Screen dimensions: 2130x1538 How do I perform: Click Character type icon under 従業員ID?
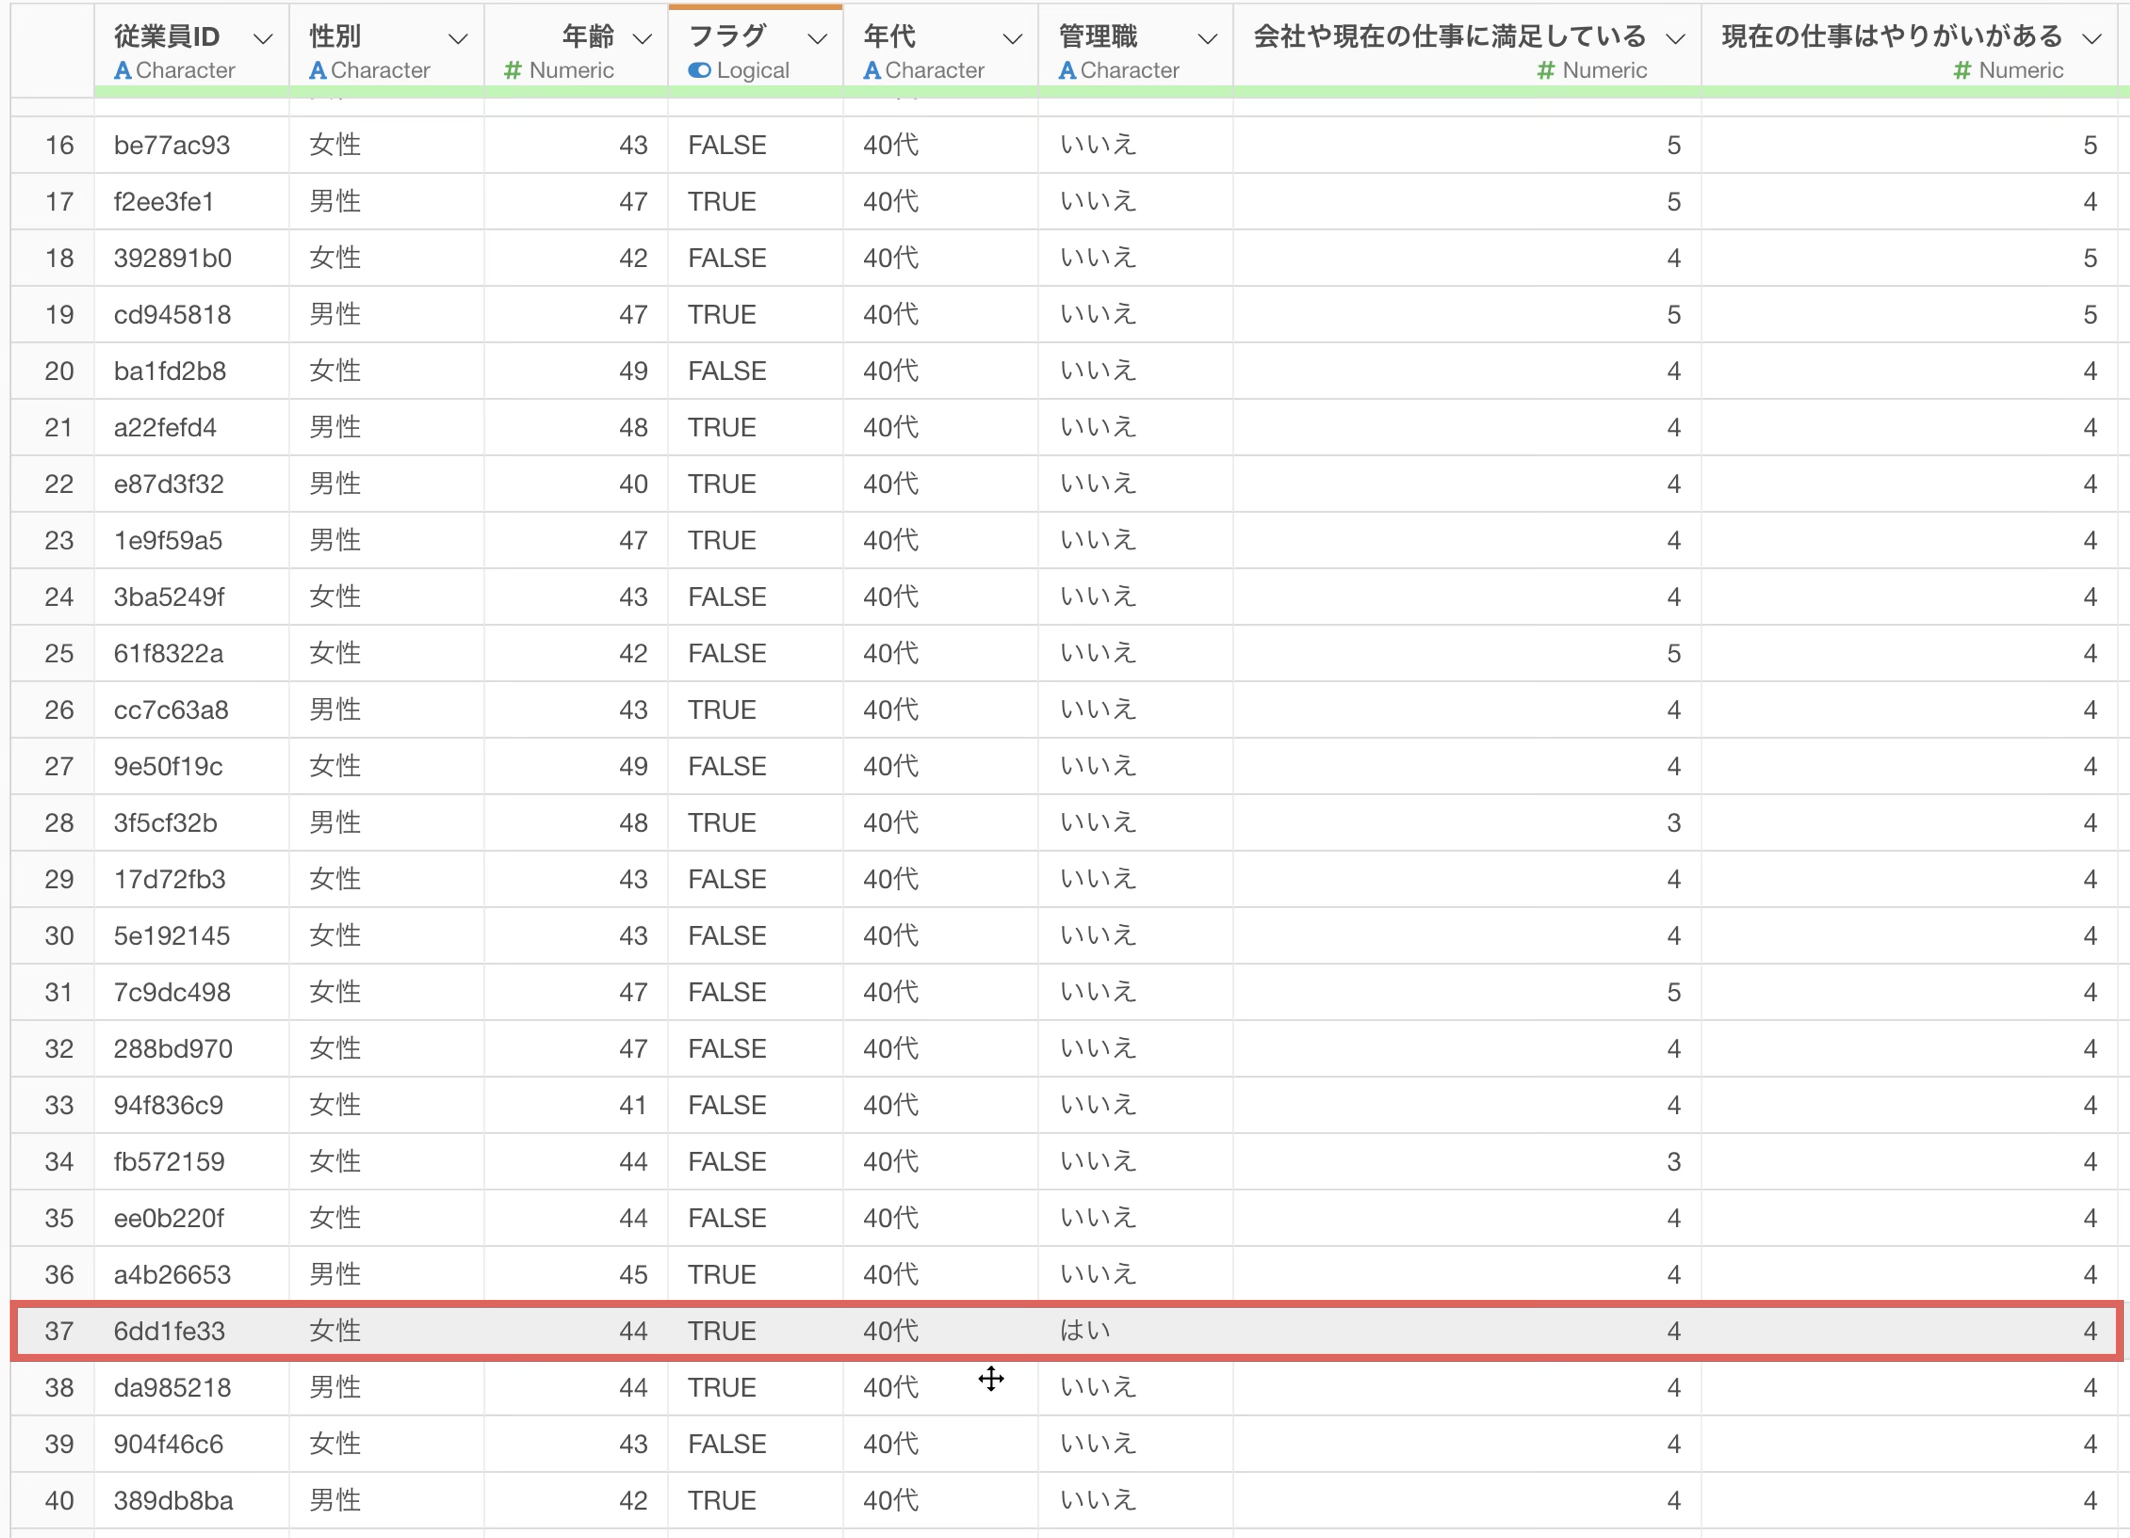[123, 71]
